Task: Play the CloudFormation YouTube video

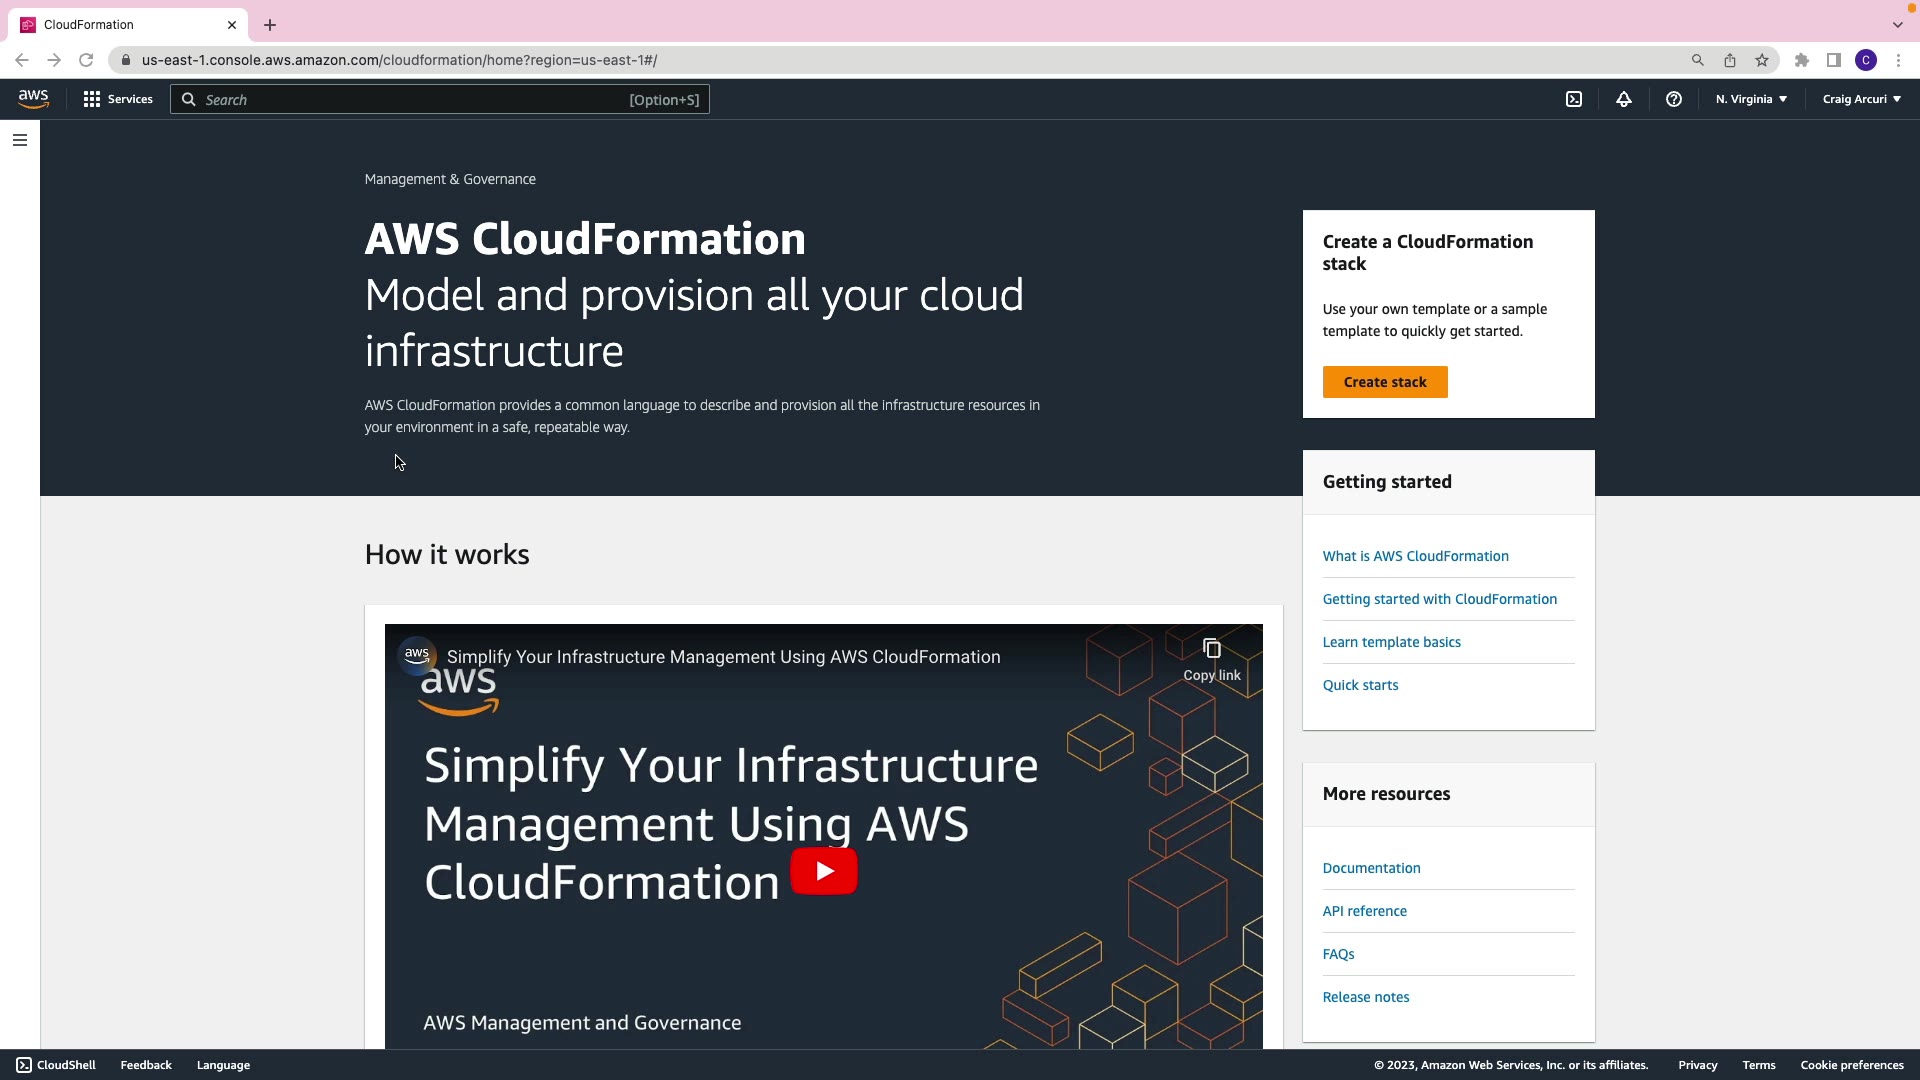Action: tap(823, 871)
